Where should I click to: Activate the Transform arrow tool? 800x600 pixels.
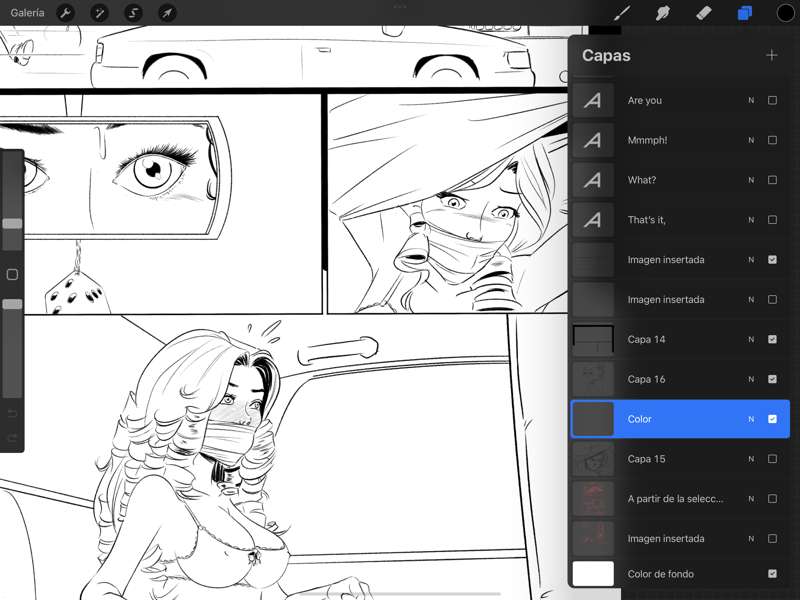click(x=167, y=13)
